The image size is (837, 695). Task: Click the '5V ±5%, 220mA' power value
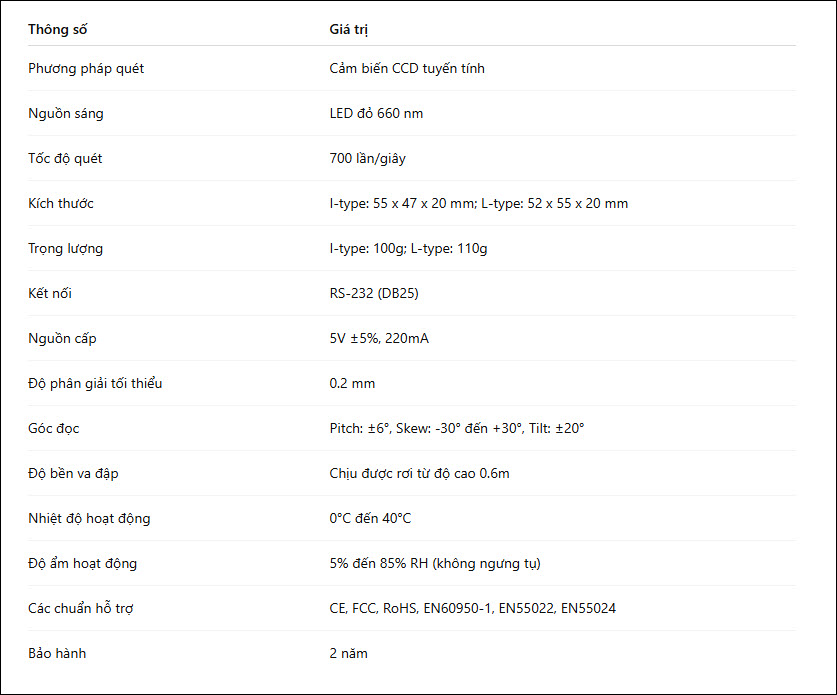(x=379, y=338)
